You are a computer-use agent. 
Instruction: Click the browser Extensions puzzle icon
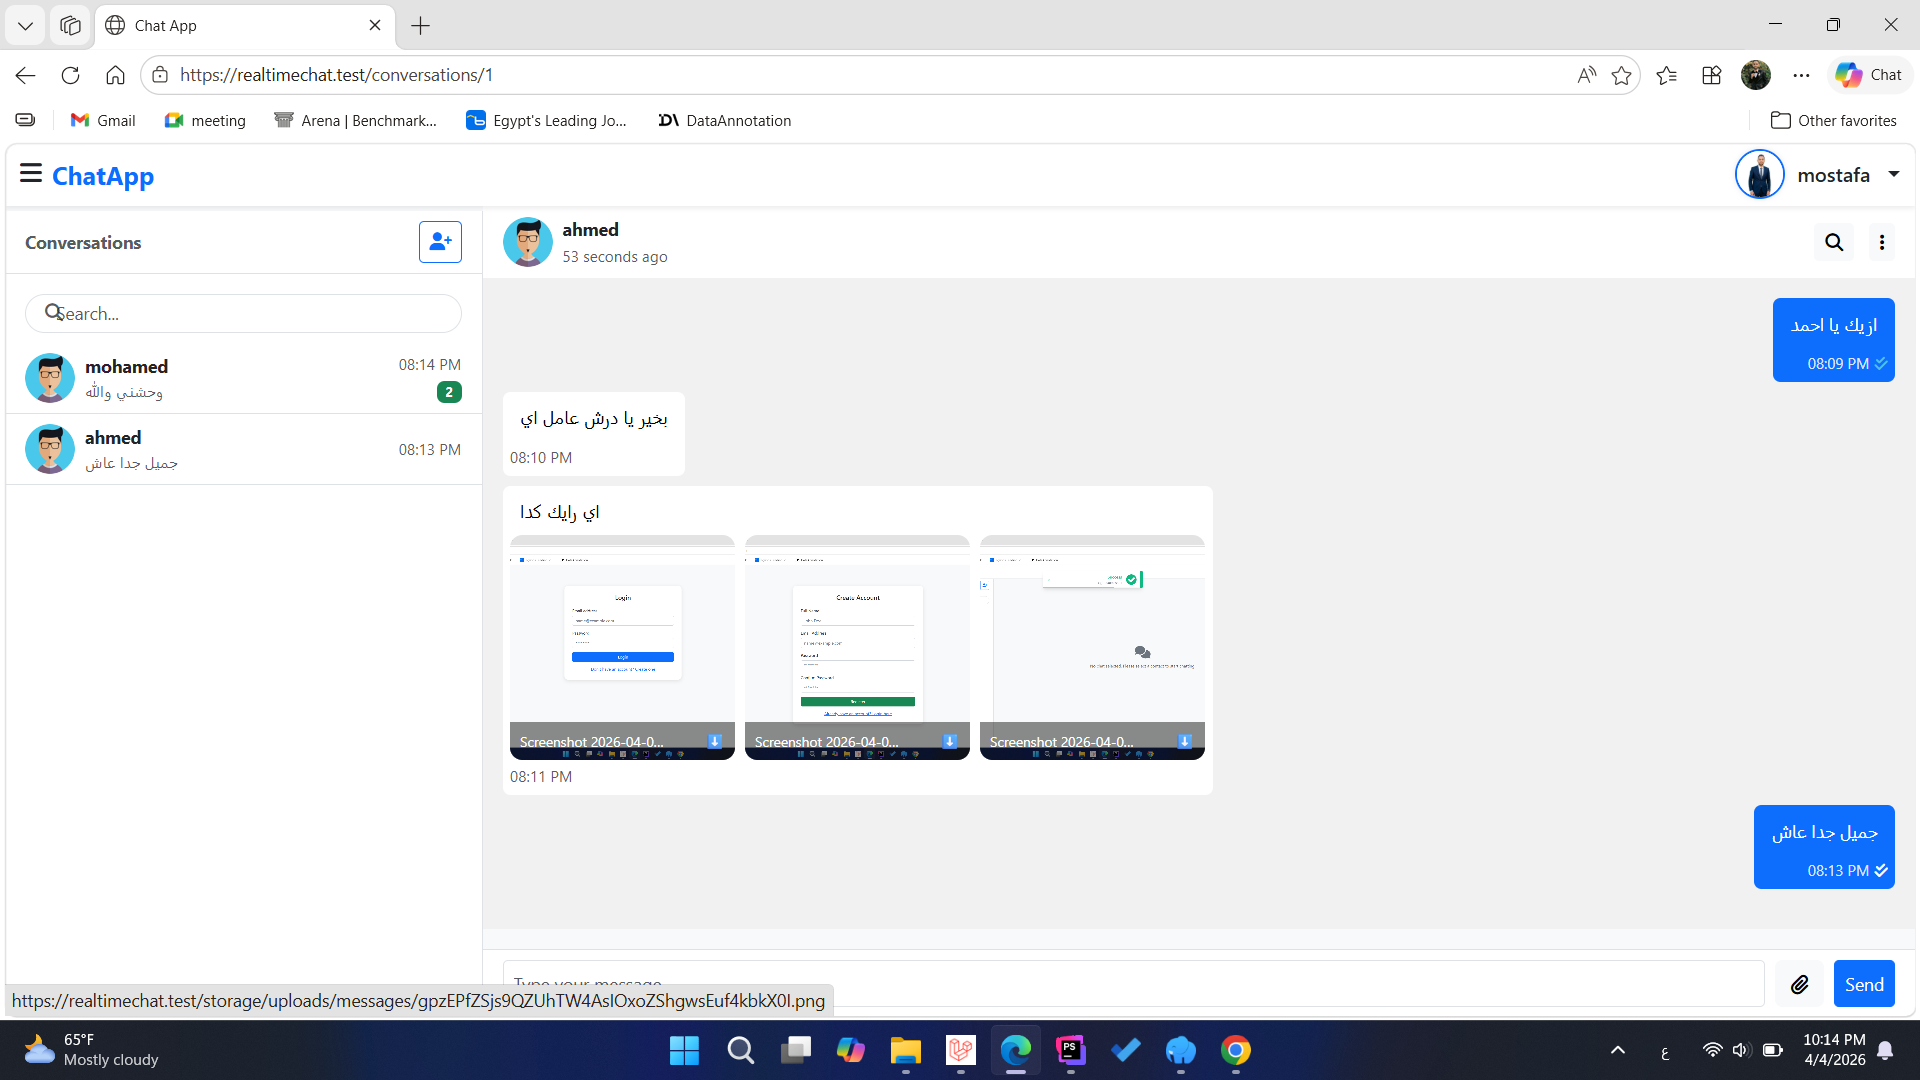tap(1711, 75)
